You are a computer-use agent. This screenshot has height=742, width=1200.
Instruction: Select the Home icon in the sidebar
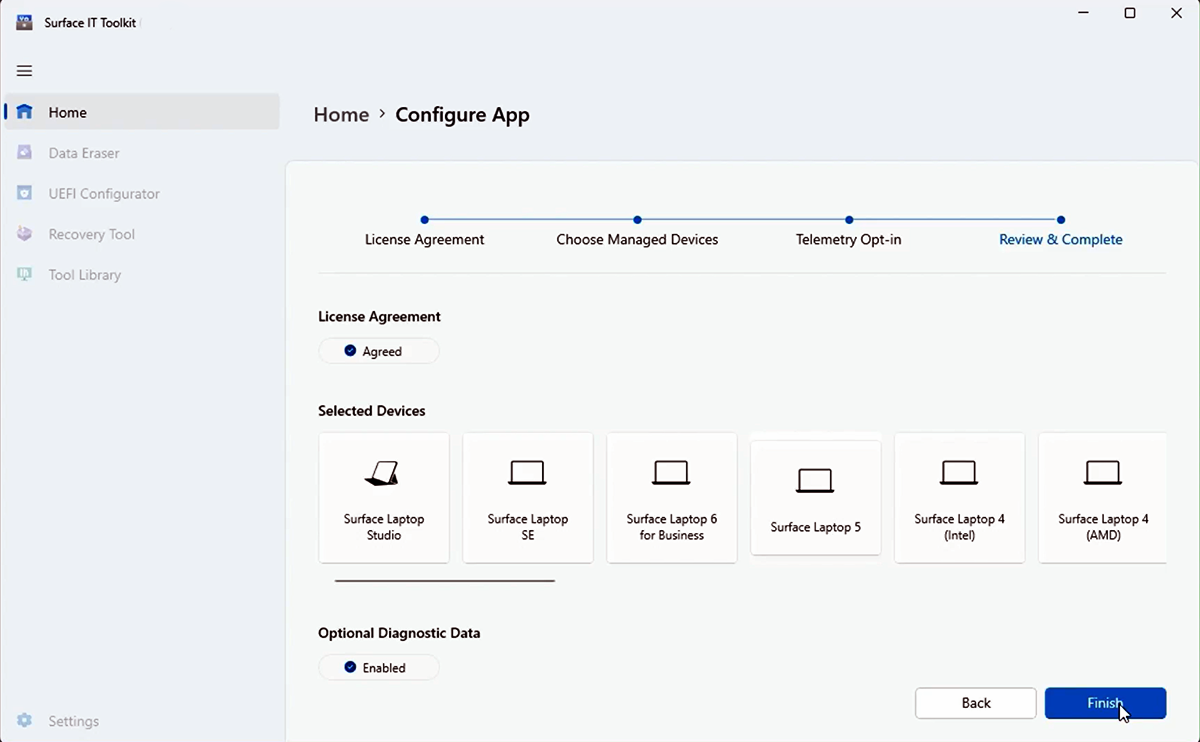24,112
